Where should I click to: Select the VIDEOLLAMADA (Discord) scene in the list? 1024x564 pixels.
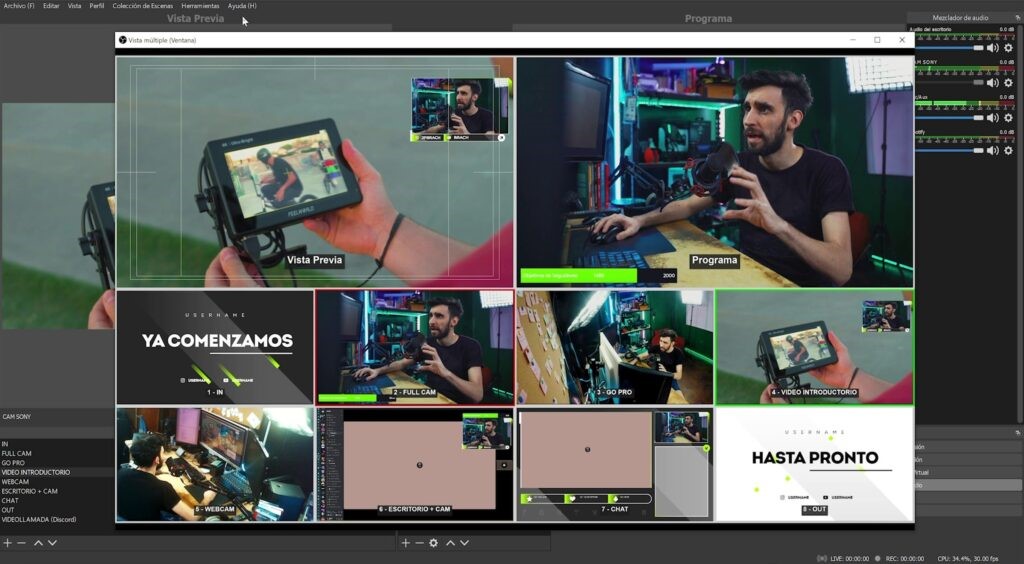point(40,519)
